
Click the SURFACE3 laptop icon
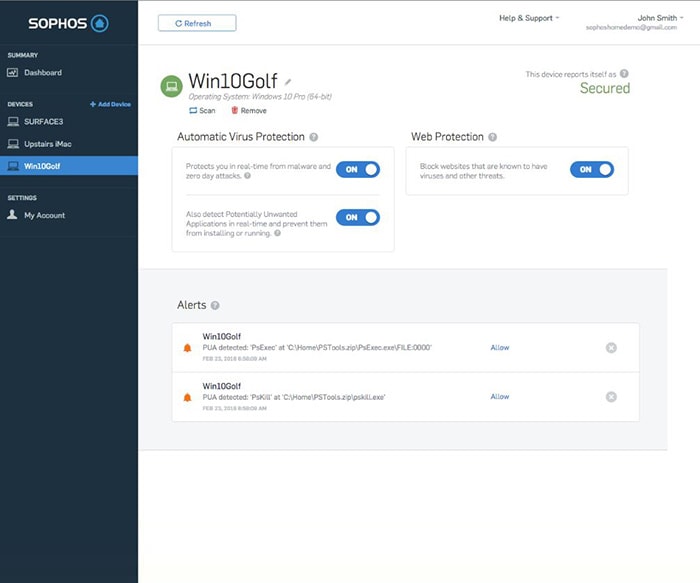click(13, 121)
